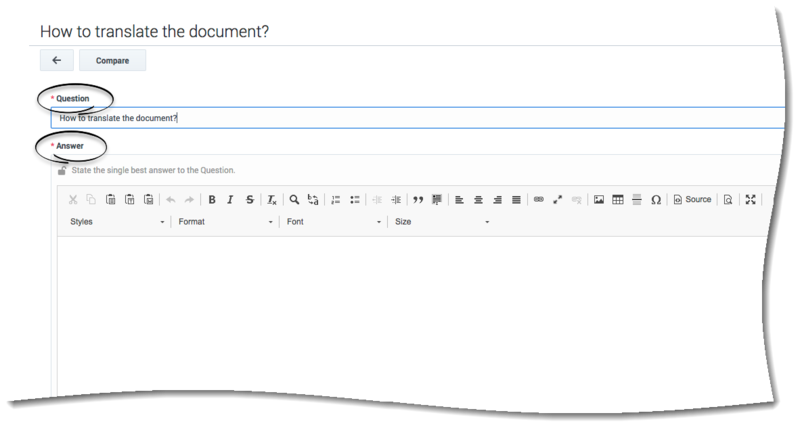The image size is (800, 428).
Task: Switch to Source view
Action: pyautogui.click(x=692, y=199)
